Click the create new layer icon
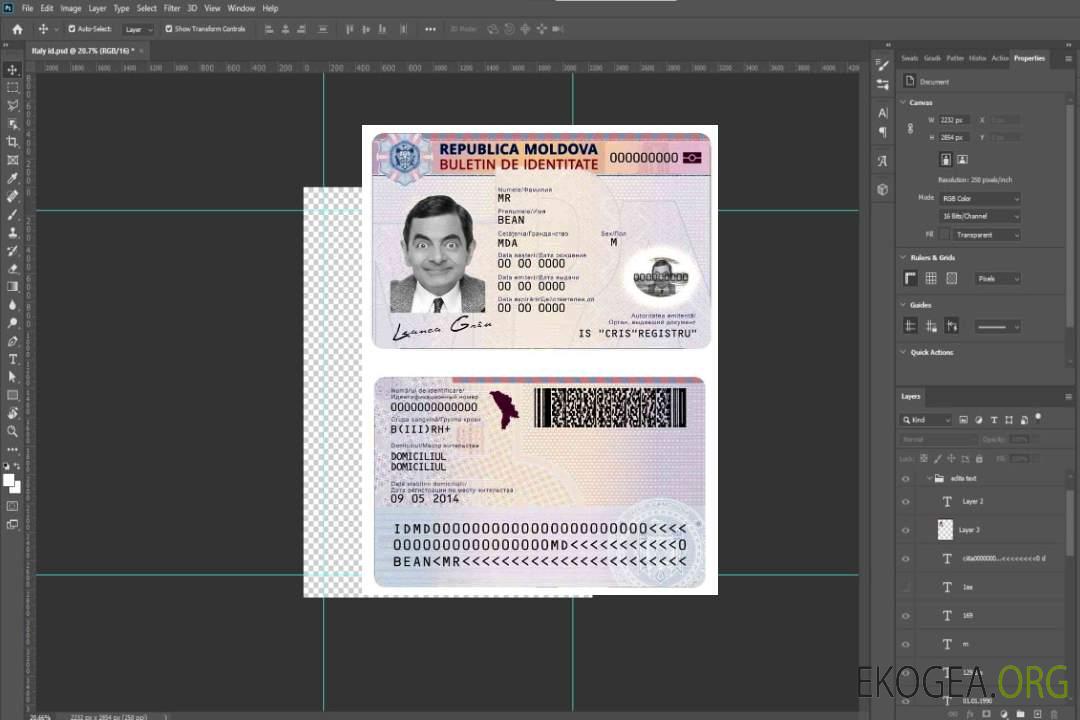This screenshot has height=720, width=1080. [x=1037, y=714]
